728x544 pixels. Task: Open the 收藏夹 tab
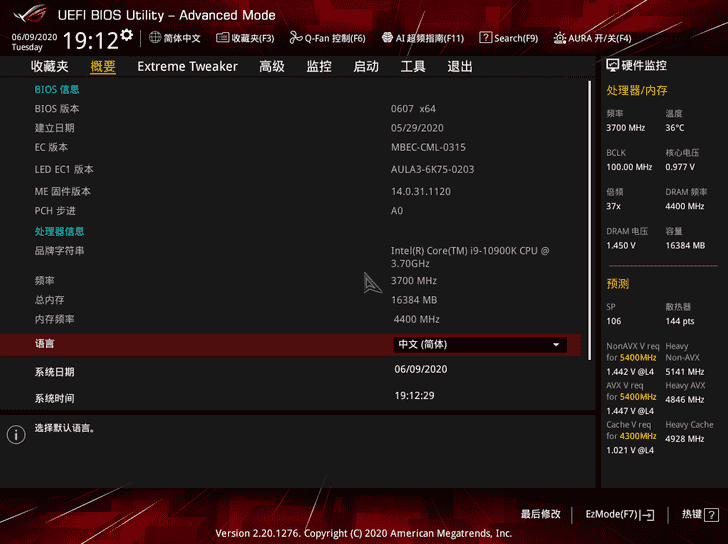50,66
